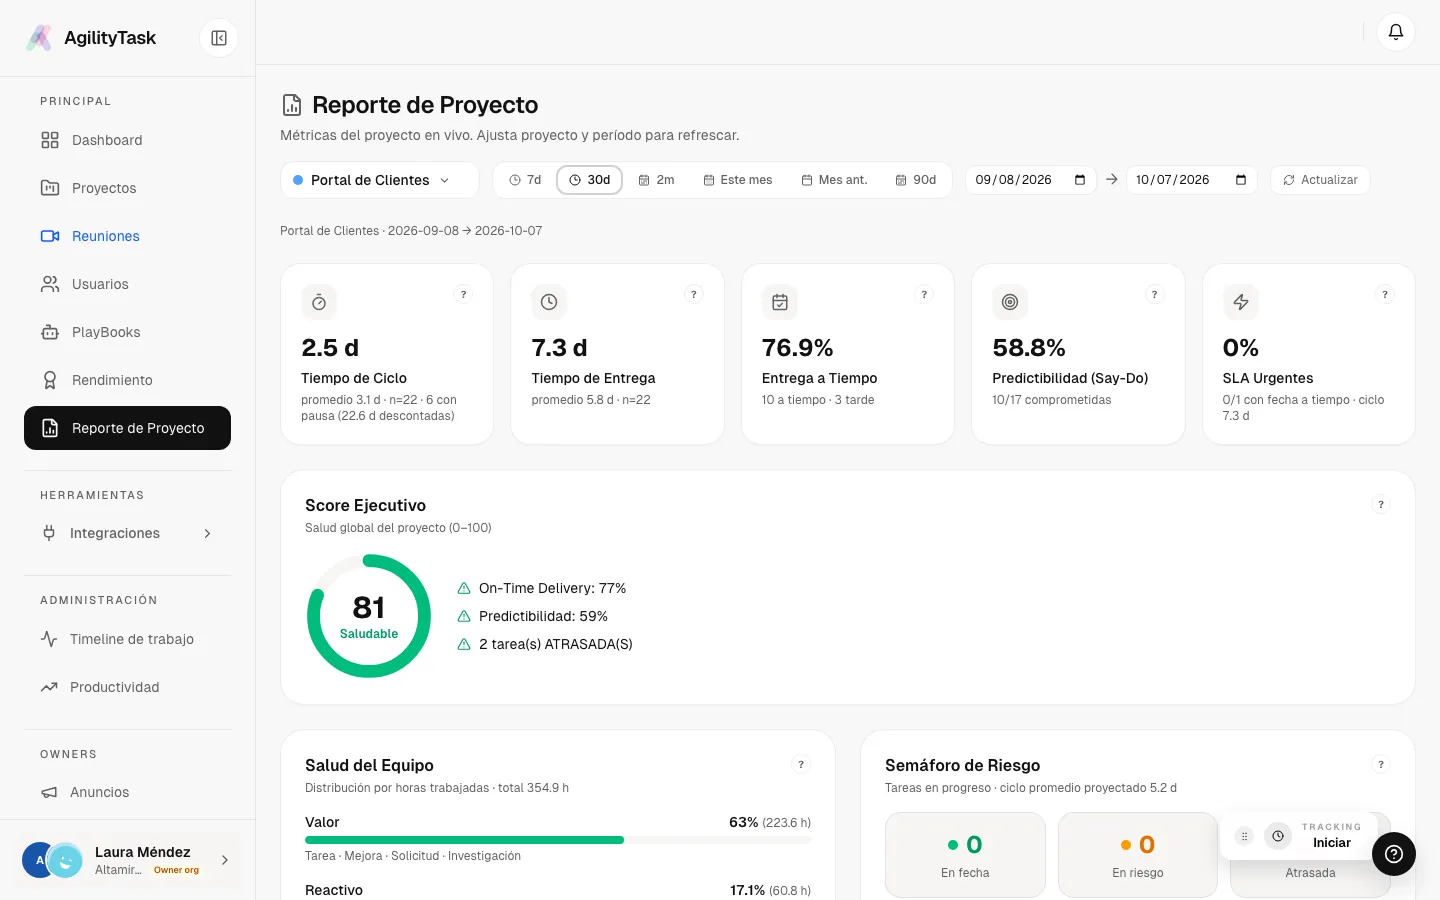The image size is (1440, 900).
Task: Click the Valor hours progress bar
Action: point(558,840)
